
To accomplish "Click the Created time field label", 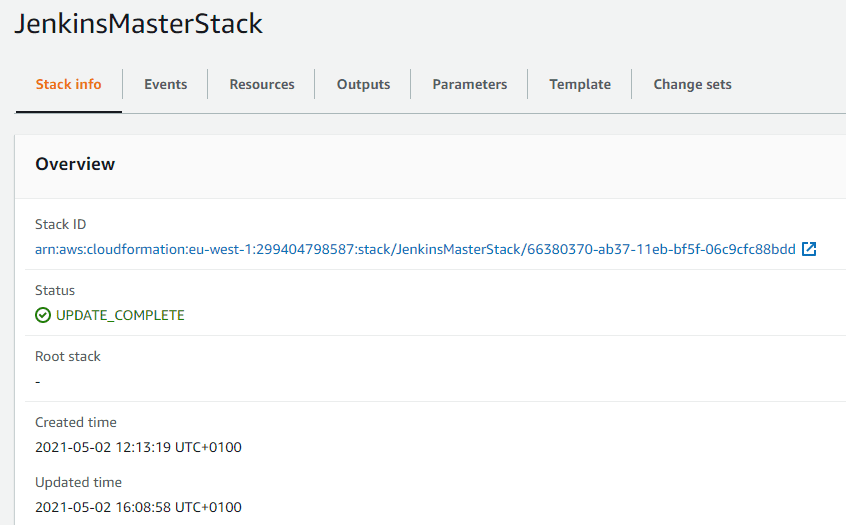I will [x=76, y=422].
